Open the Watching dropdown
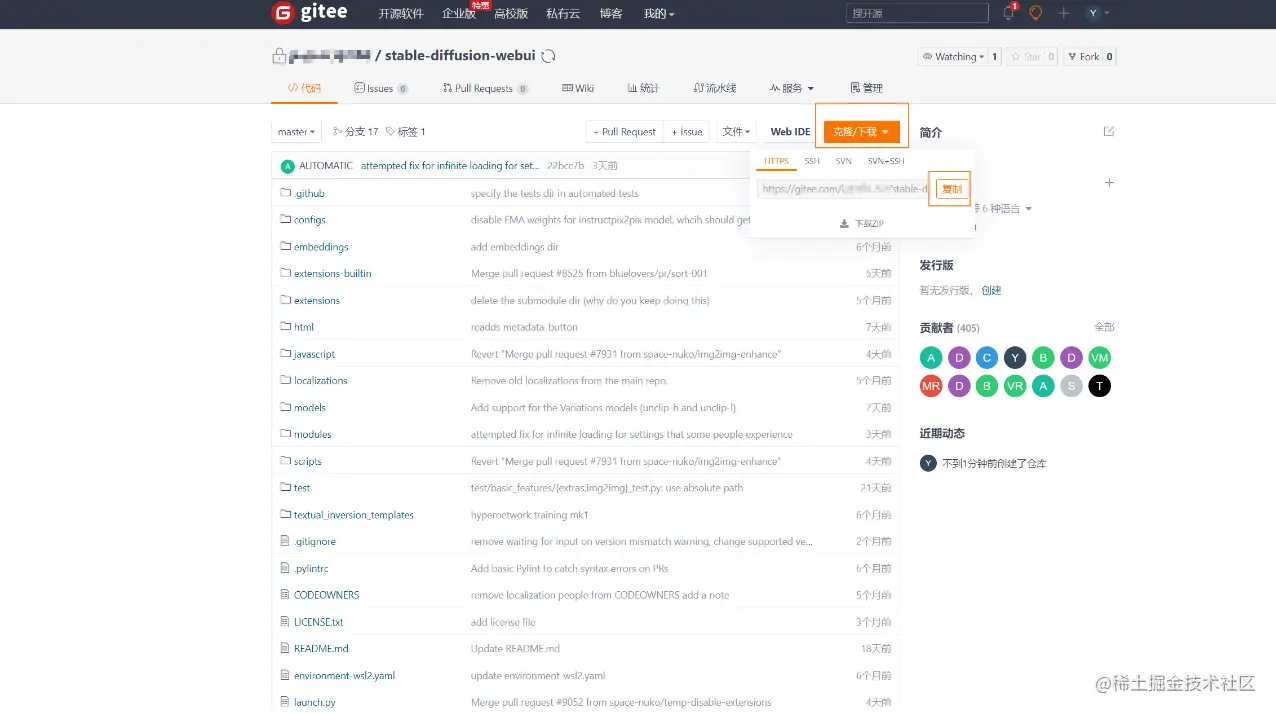 [953, 57]
